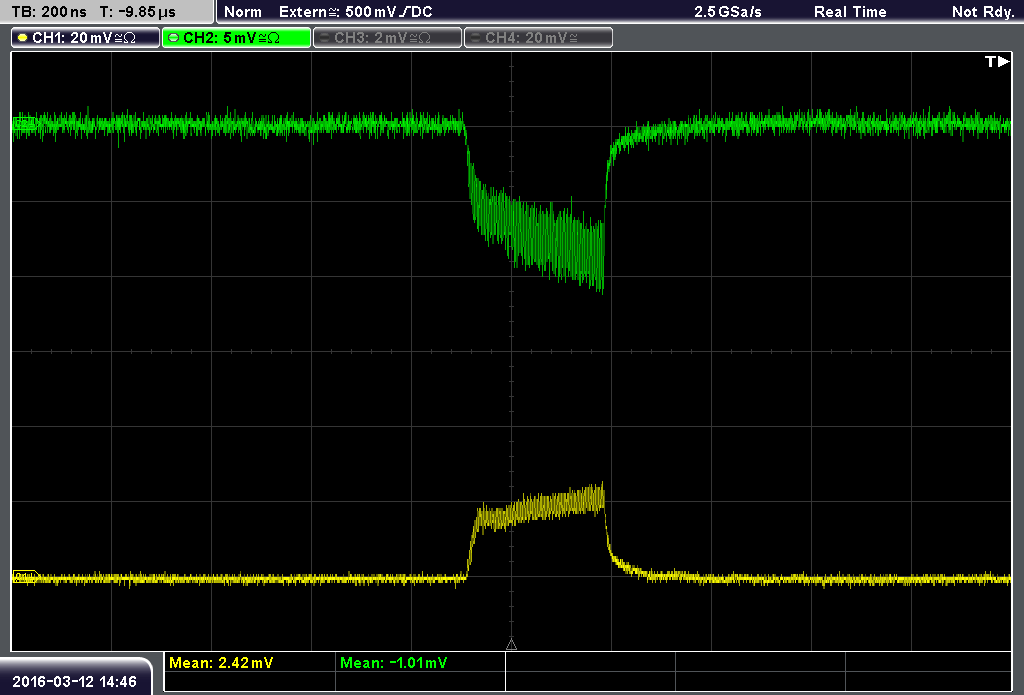The width and height of the screenshot is (1024, 695).
Task: Click the yellow CH1 ground level marker
Action: [x=25, y=576]
